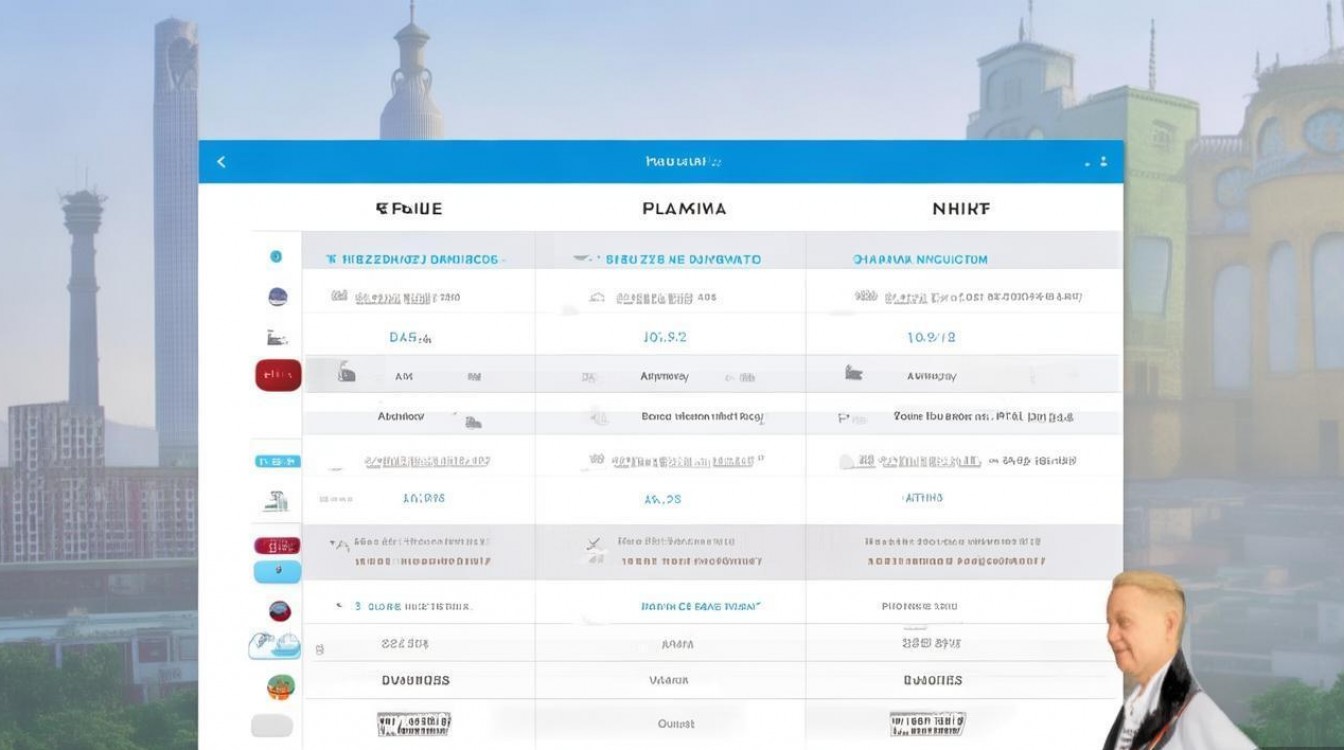Click the red rounded sidebar button
The width and height of the screenshot is (1344, 750).
[278, 375]
